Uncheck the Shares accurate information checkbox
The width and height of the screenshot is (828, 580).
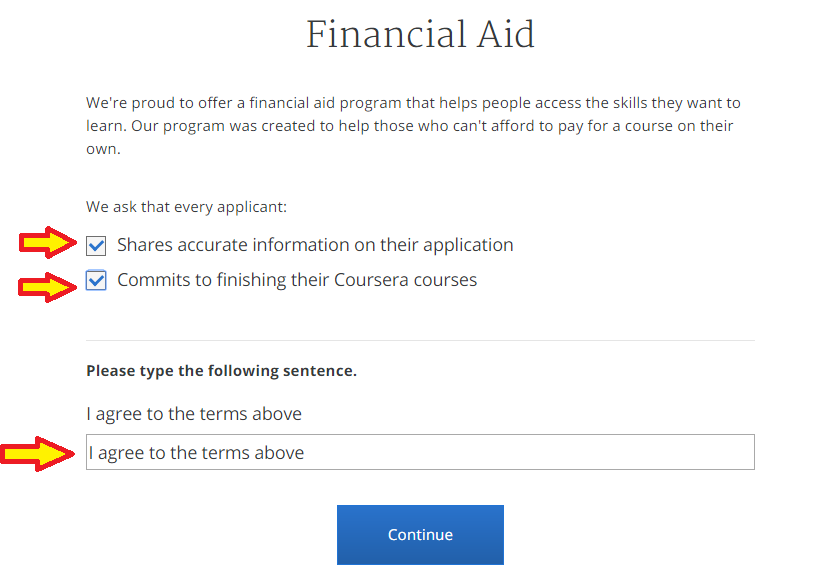click(96, 246)
